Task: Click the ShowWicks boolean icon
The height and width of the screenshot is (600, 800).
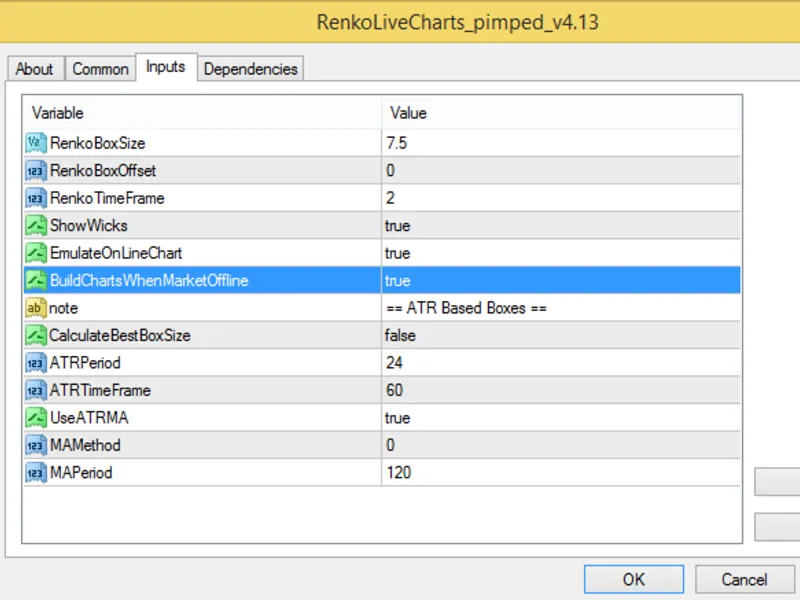Action: (x=36, y=226)
